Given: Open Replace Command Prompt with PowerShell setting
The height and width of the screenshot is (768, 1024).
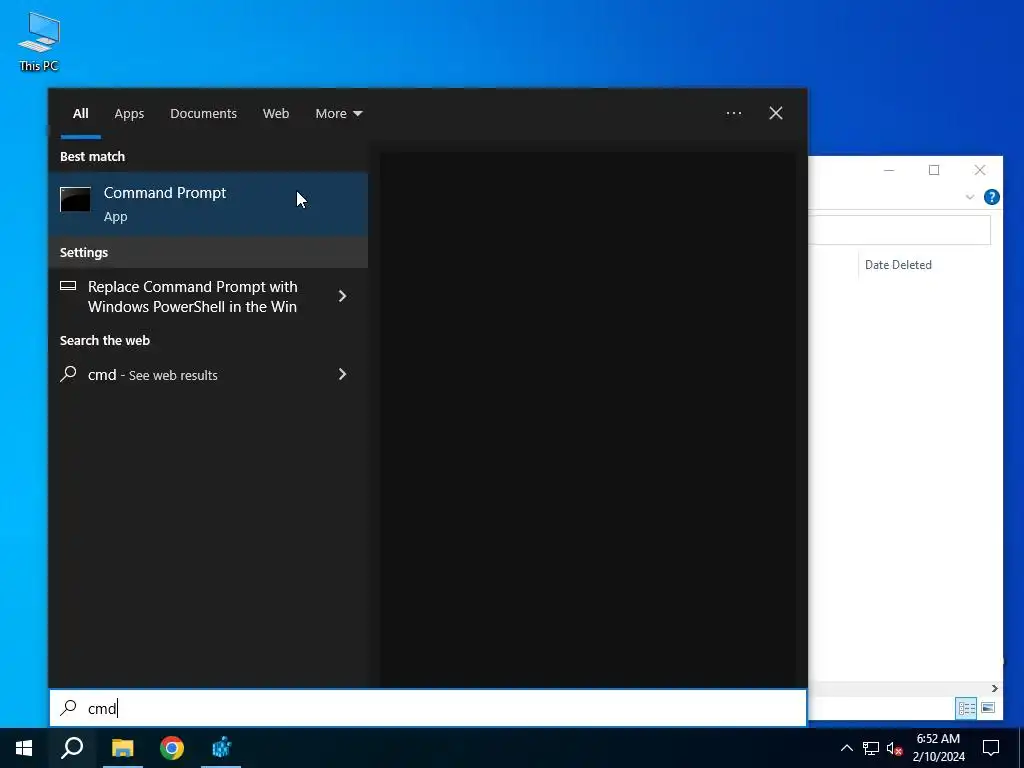Looking at the screenshot, I should (x=193, y=296).
